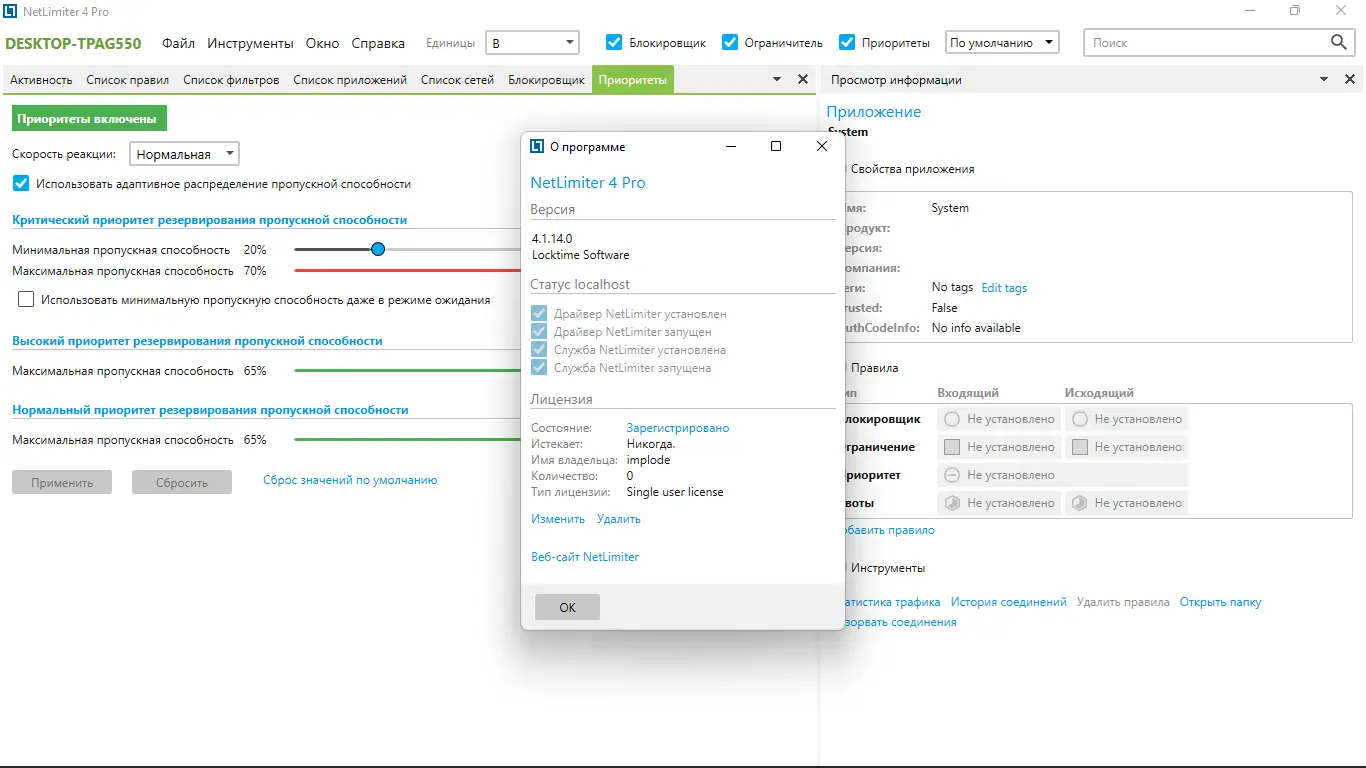Click the Служба NetLimiter запущена checkbox
The height and width of the screenshot is (768, 1366).
[539, 368]
